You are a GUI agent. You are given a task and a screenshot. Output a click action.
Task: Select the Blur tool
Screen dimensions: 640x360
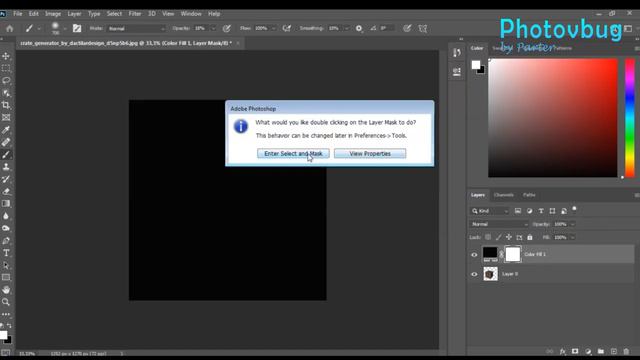point(6,216)
